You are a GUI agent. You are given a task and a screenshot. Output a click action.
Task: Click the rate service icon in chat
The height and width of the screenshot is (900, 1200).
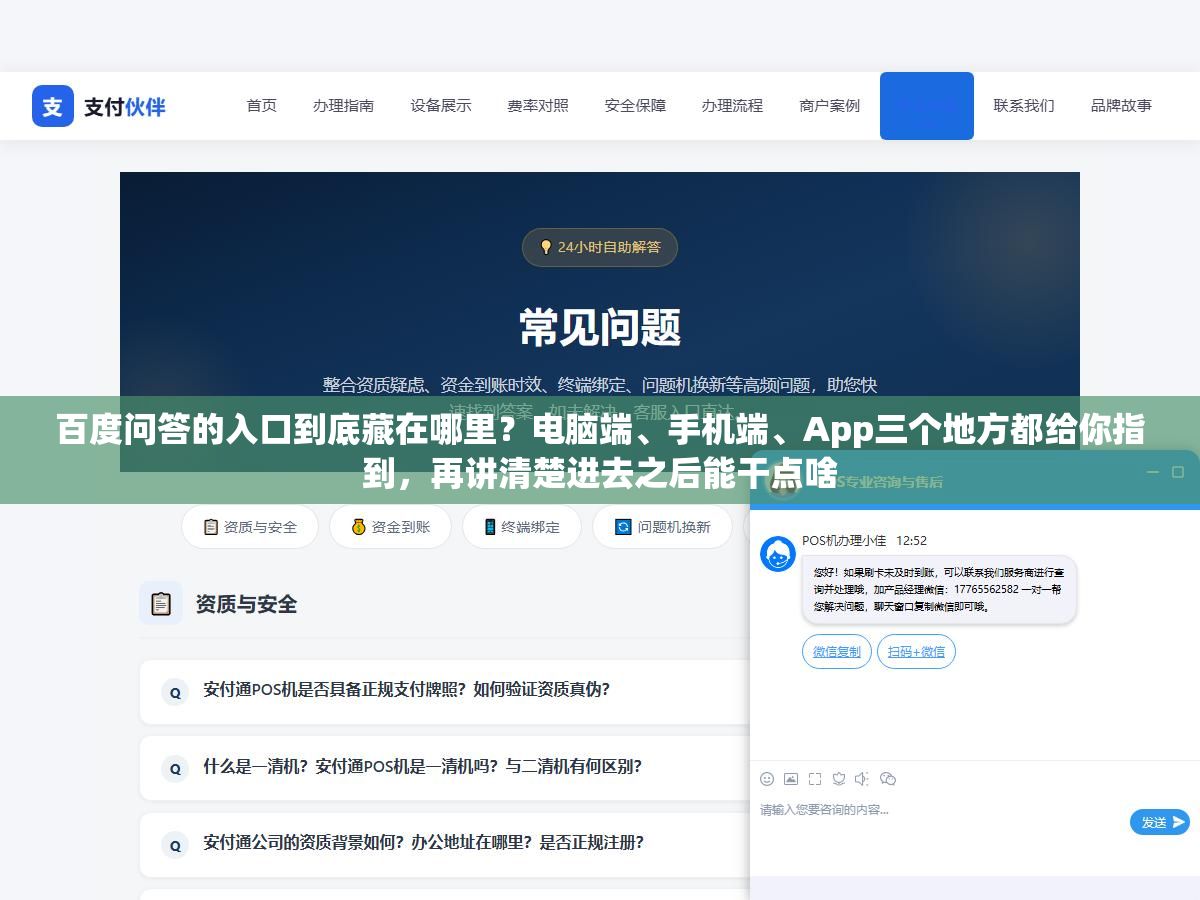coord(839,779)
